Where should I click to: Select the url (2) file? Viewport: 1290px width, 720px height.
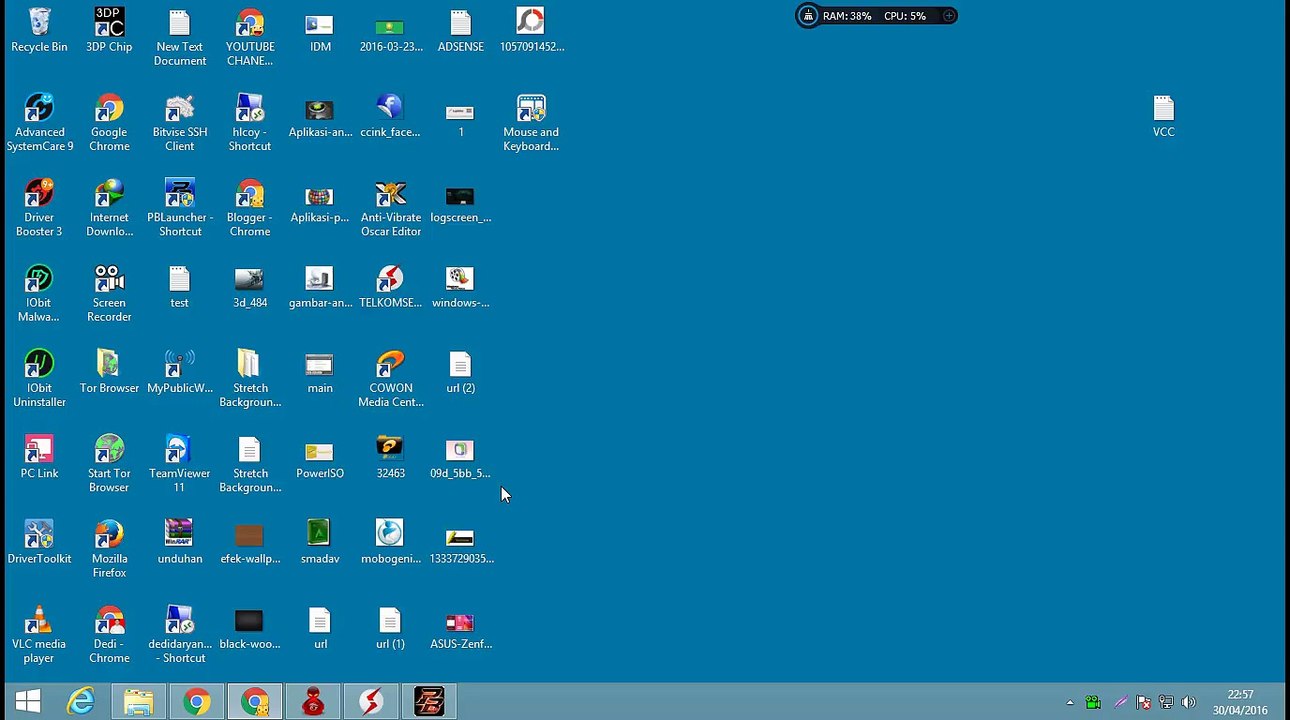460,371
